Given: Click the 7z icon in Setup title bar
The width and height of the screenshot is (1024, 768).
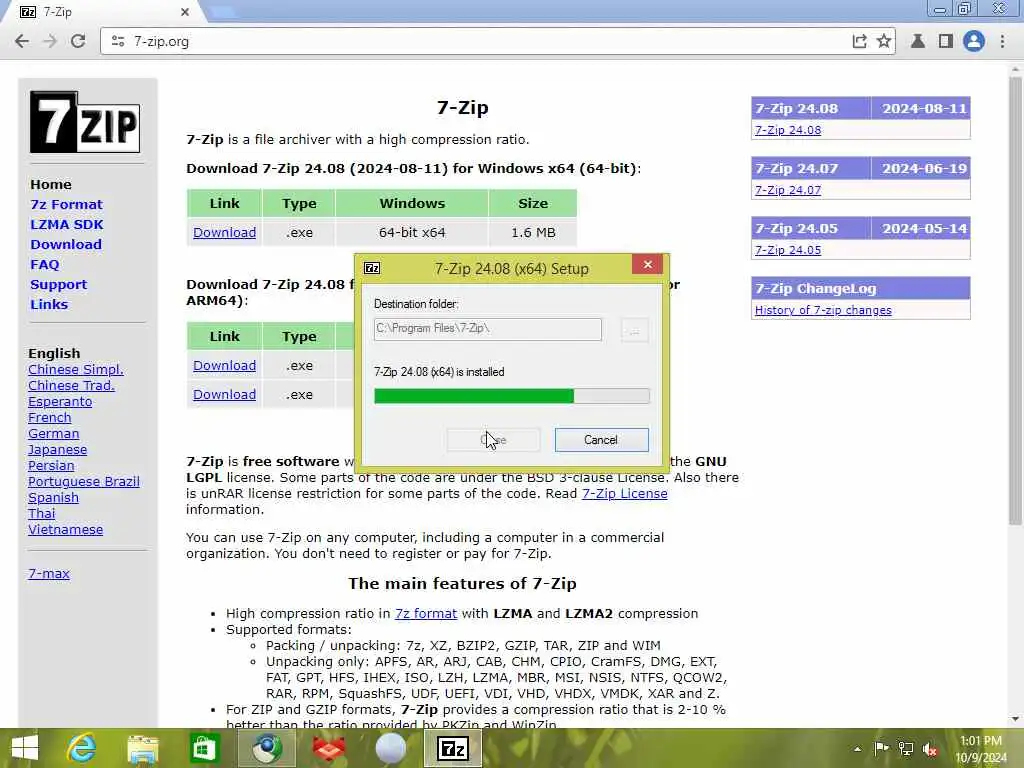Looking at the screenshot, I should tap(372, 268).
